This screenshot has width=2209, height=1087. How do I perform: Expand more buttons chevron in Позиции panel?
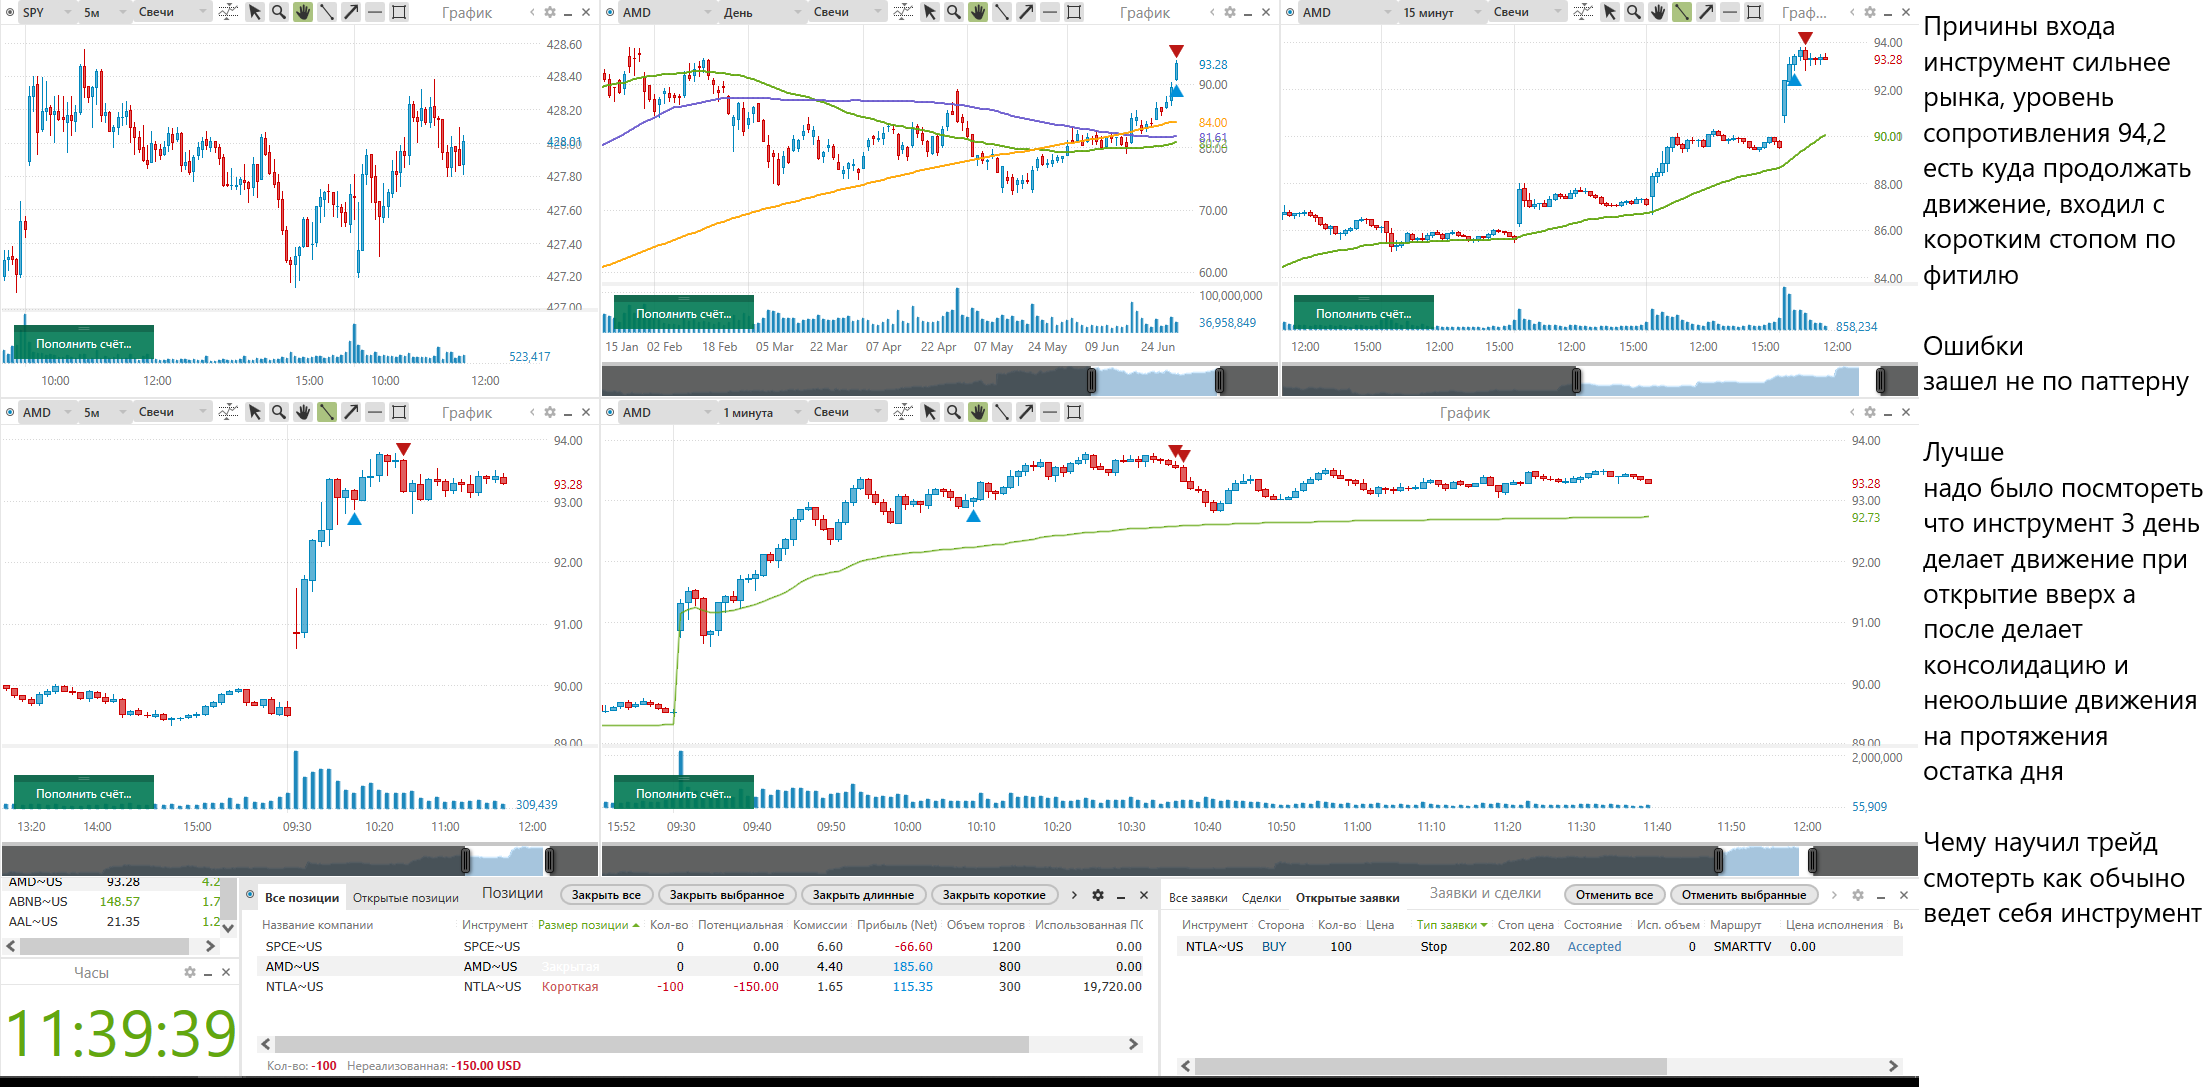click(1074, 895)
